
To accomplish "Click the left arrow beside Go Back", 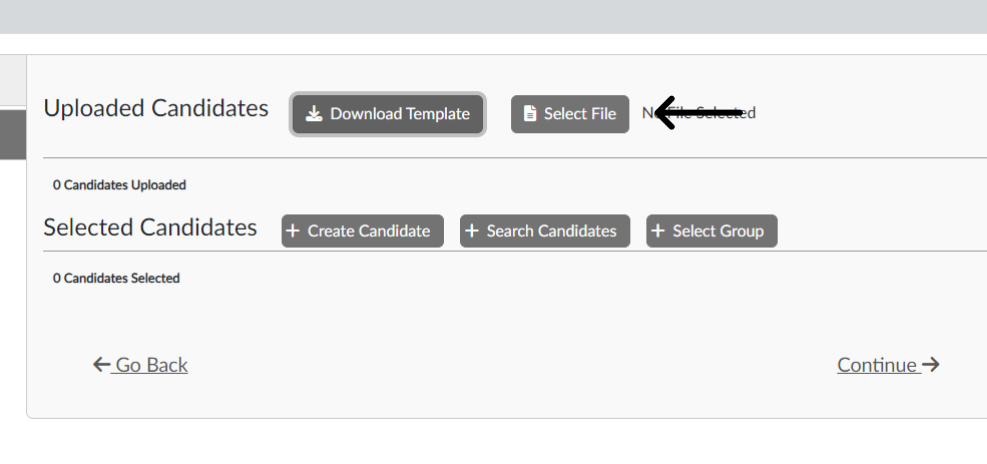I will tap(101, 365).
